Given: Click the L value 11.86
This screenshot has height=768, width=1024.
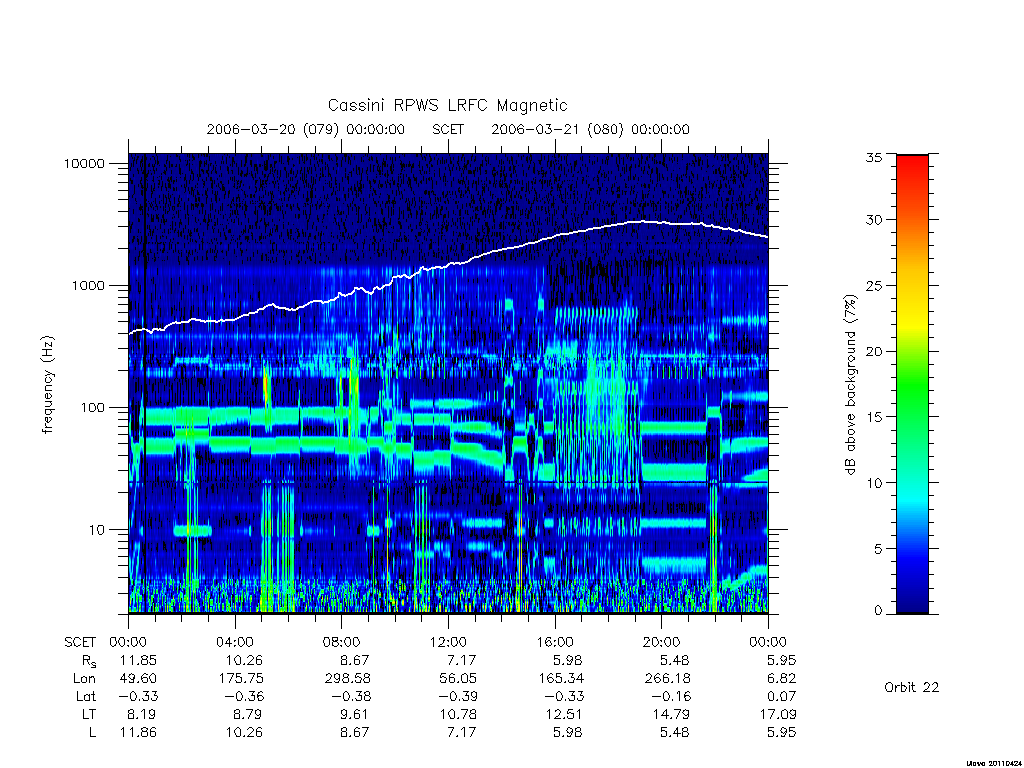Looking at the screenshot, I should tap(138, 733).
